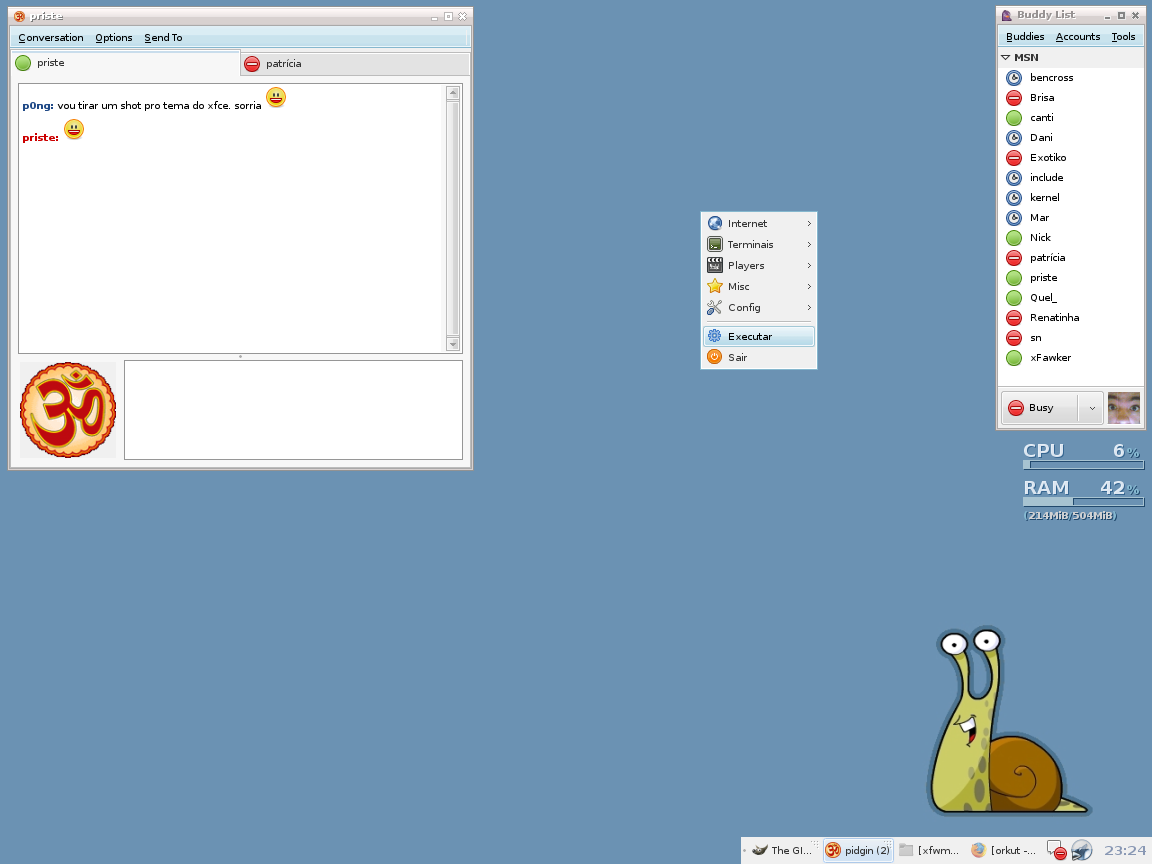Image resolution: width=1152 pixels, height=864 pixels.
Task: Select buddy Dani
Action: [1070, 137]
